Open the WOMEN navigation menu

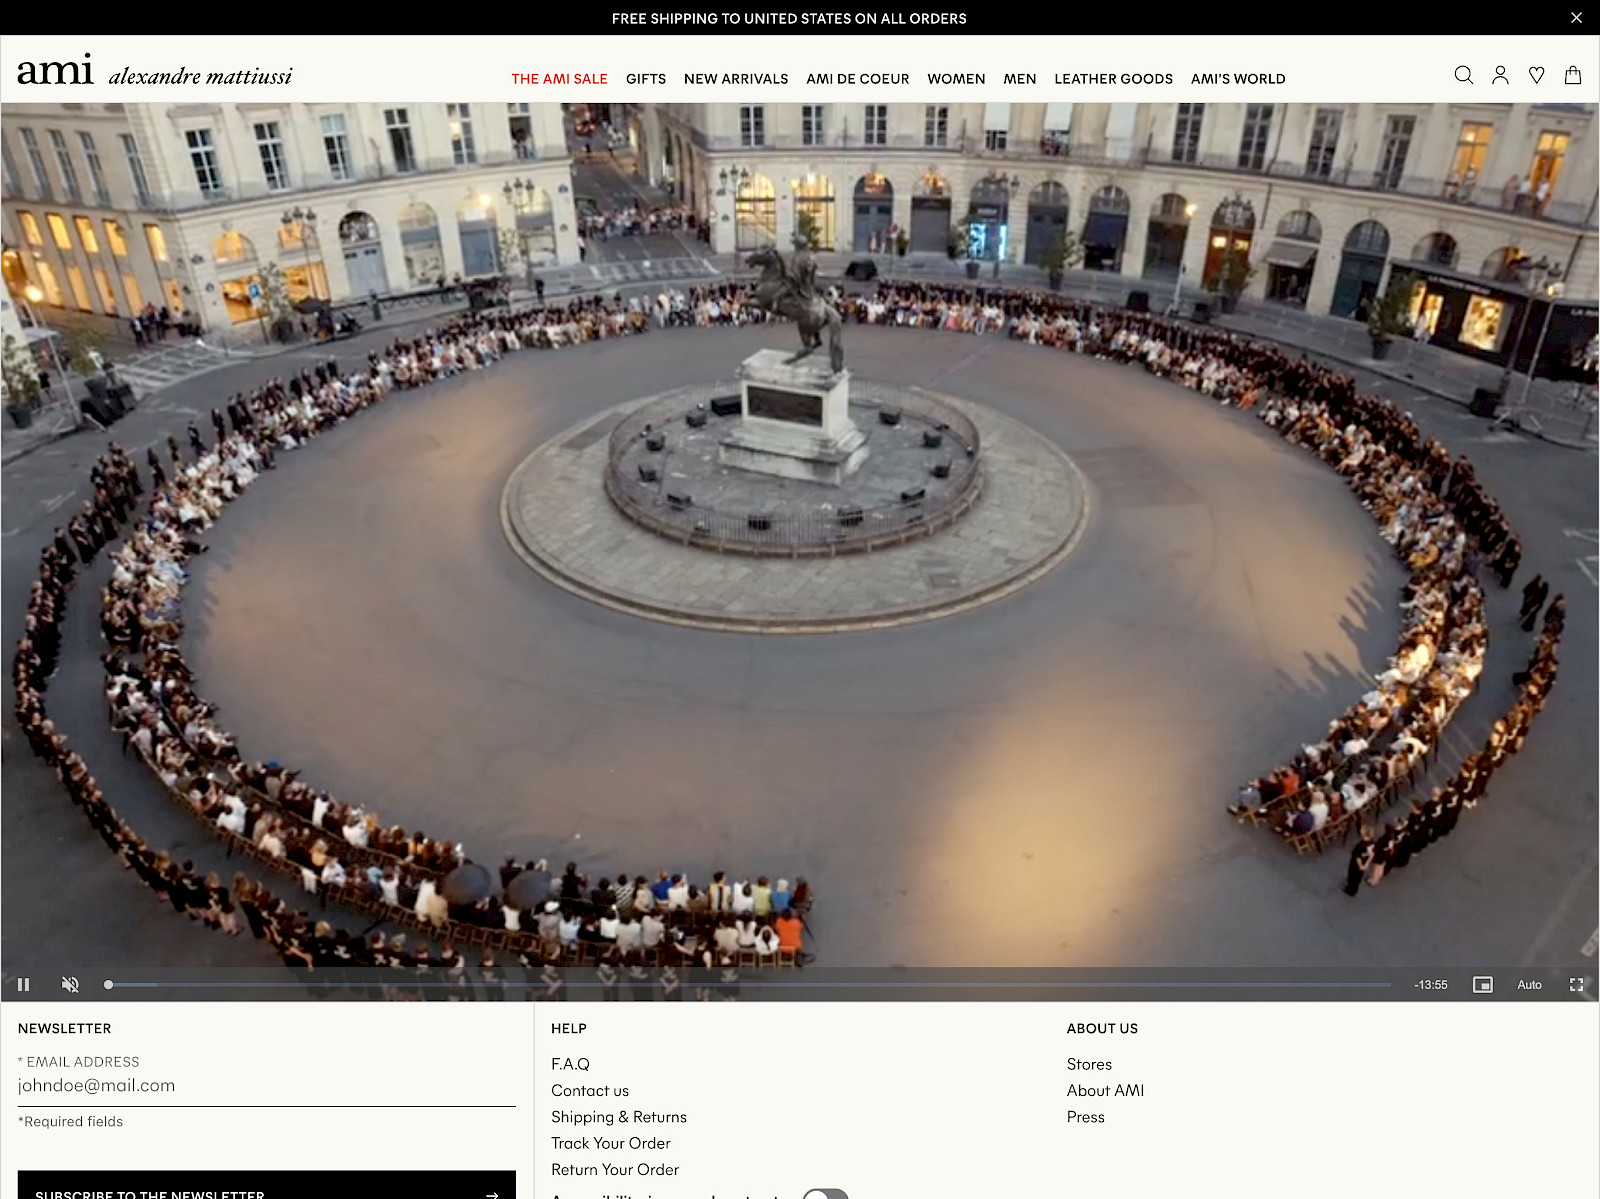pyautogui.click(x=956, y=79)
